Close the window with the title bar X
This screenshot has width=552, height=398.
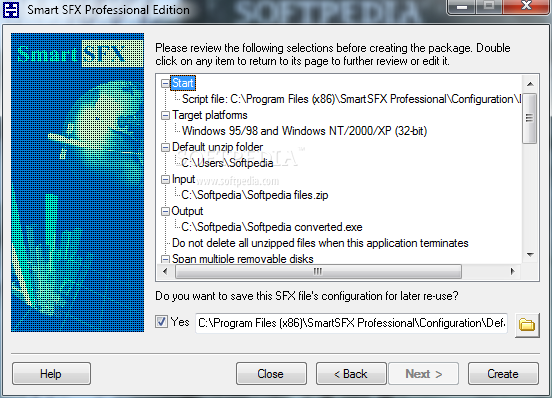tap(526, 6)
